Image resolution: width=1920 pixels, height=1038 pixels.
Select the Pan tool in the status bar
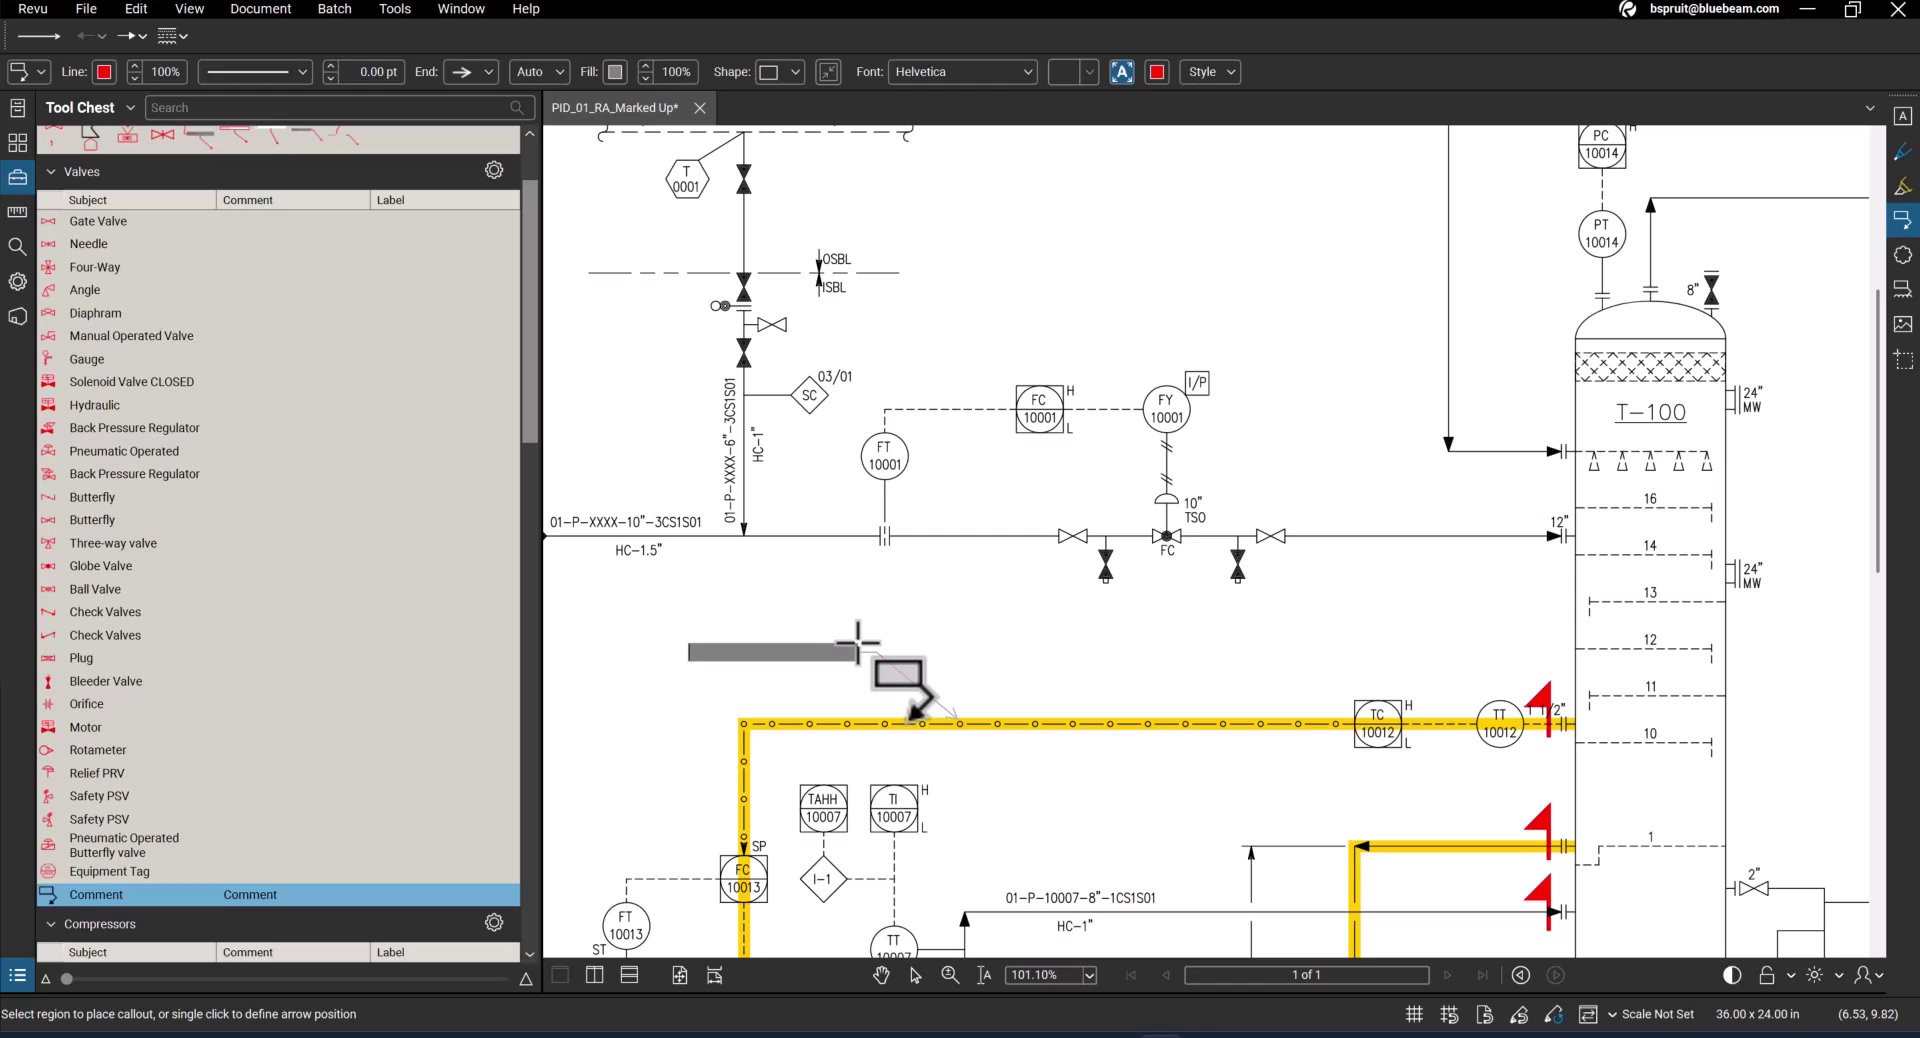pyautogui.click(x=881, y=975)
